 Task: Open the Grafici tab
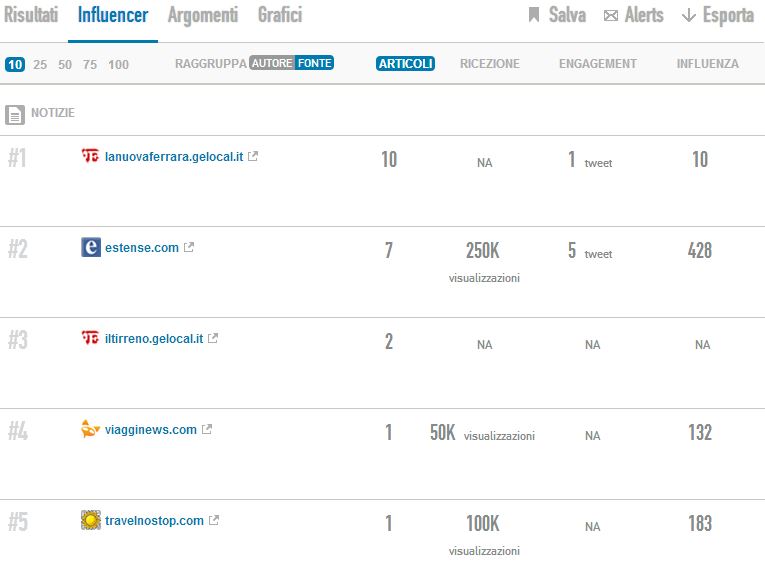(x=280, y=15)
